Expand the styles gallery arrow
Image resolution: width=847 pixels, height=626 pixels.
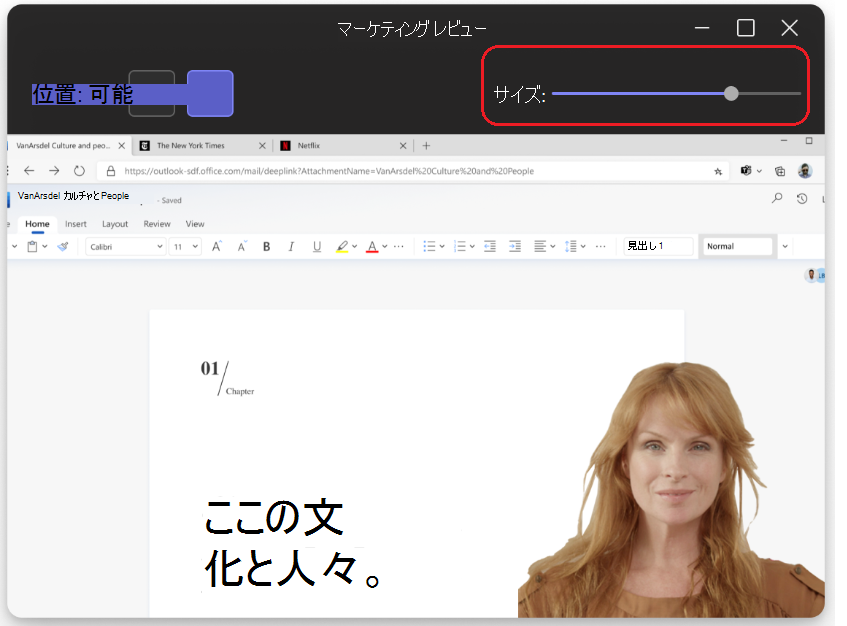coord(785,246)
